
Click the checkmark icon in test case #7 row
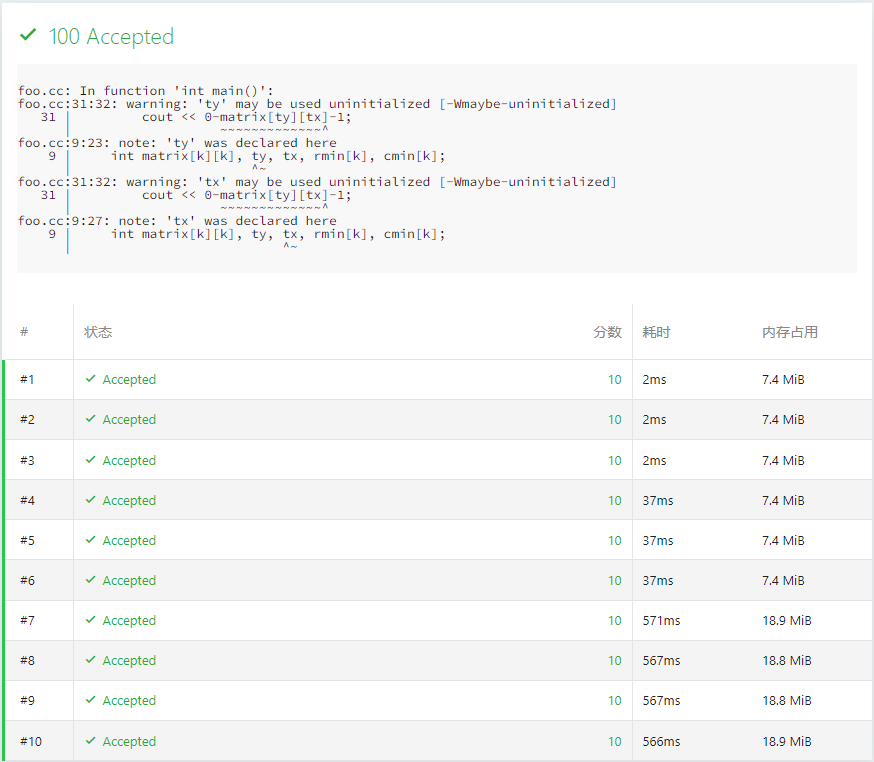[91, 621]
